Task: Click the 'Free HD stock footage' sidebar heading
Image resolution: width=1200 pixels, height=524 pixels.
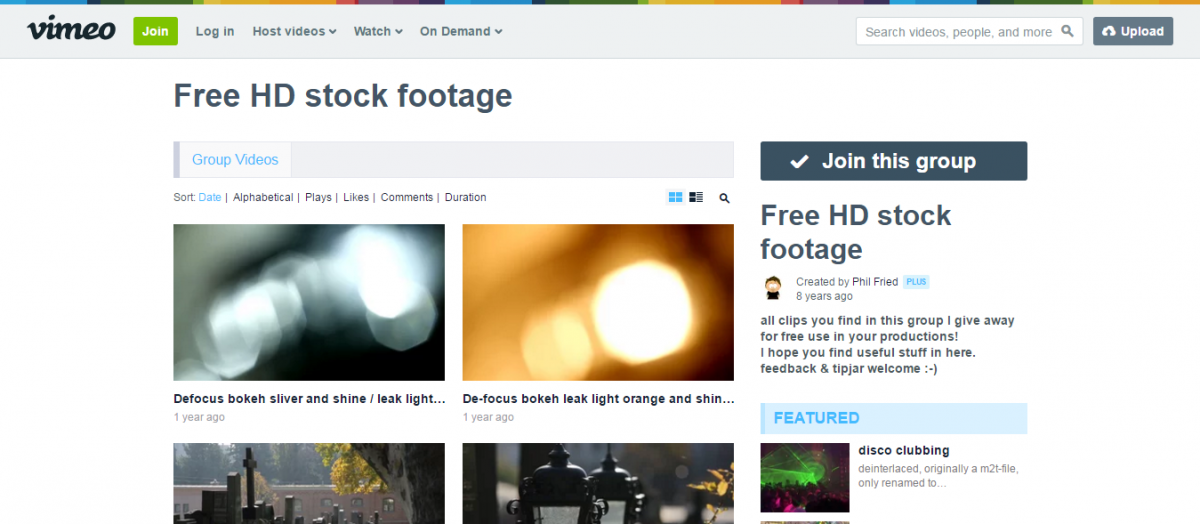Action: coord(856,232)
